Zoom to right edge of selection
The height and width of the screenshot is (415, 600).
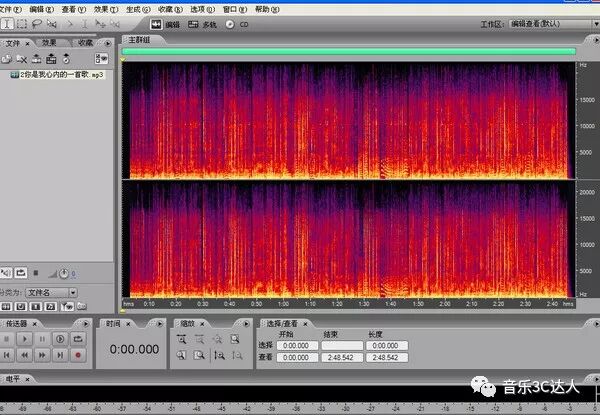point(199,355)
